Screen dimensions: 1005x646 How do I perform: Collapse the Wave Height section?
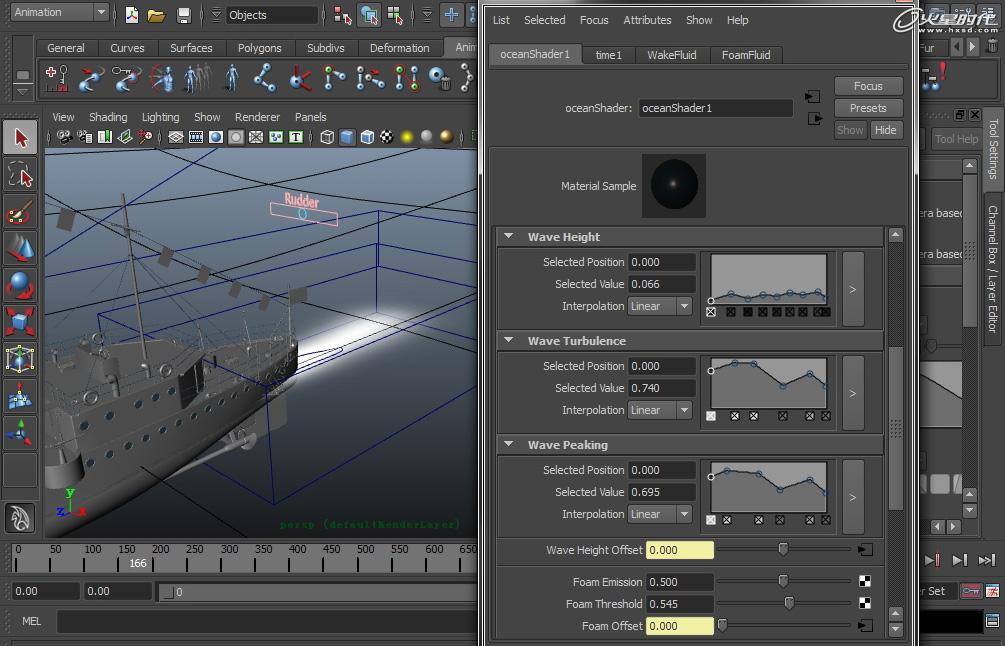click(508, 237)
